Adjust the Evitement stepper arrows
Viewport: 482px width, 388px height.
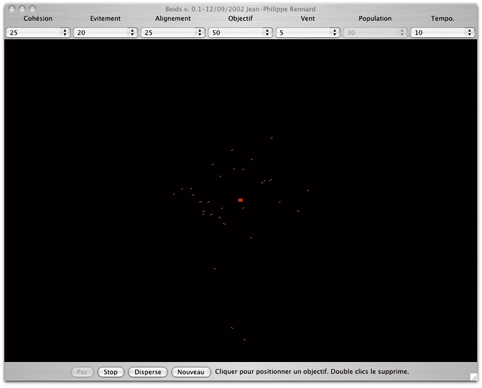coord(132,32)
